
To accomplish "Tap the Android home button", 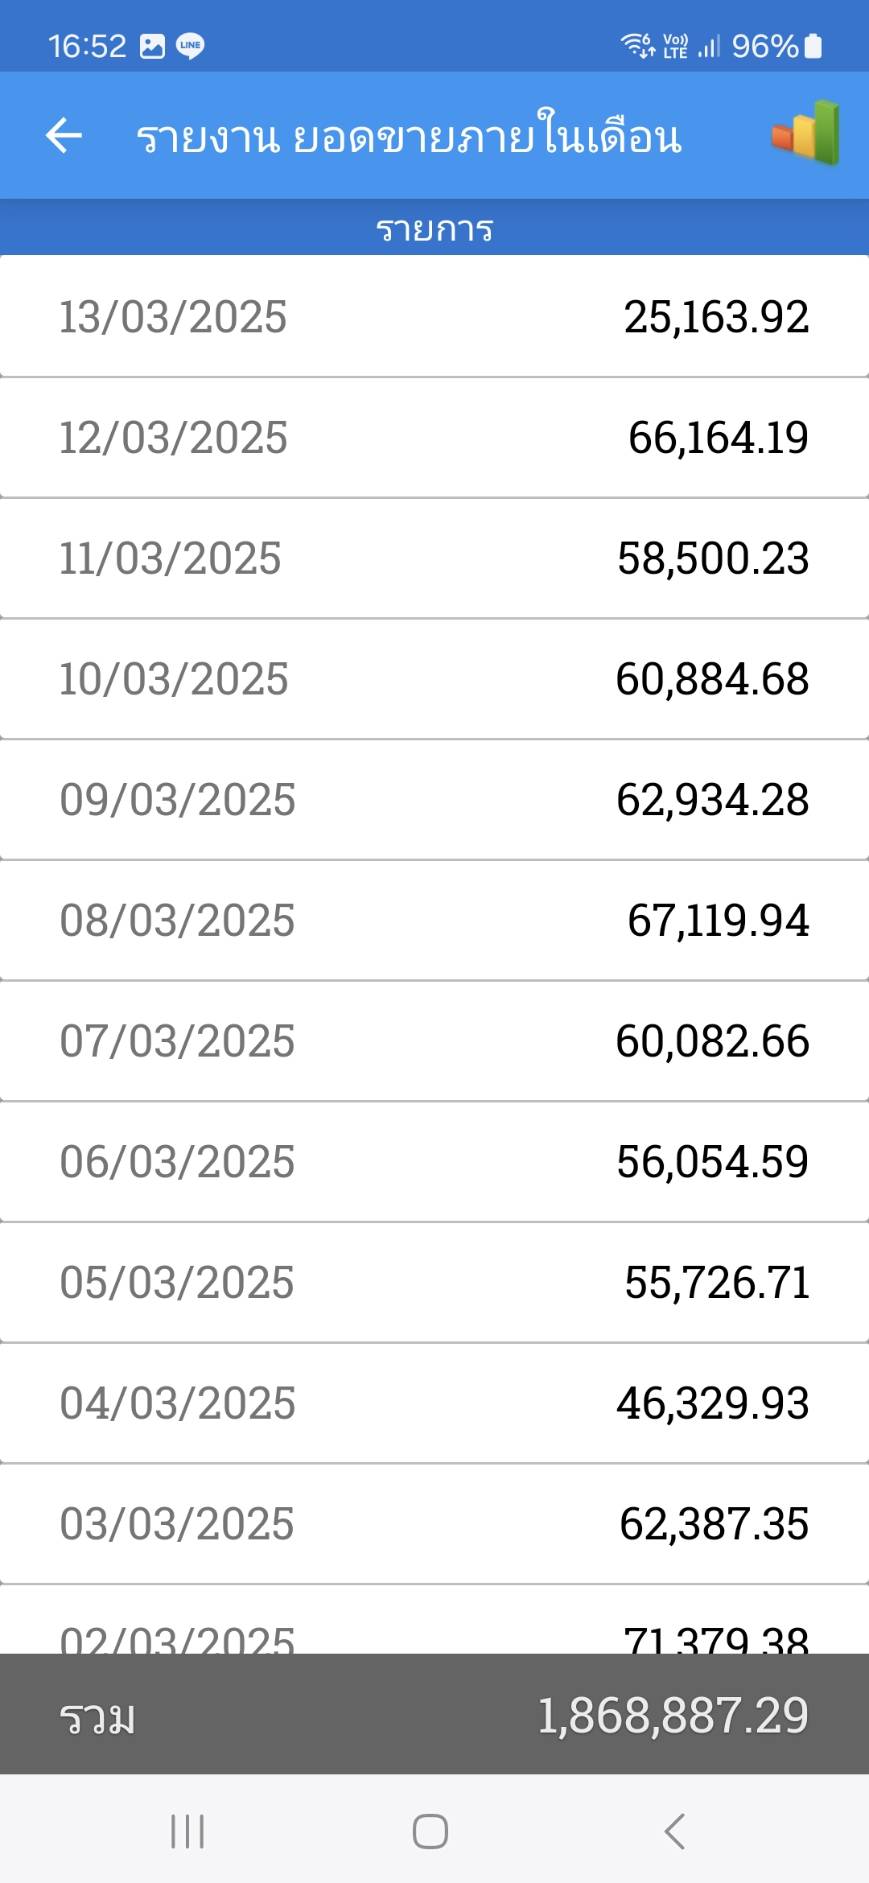I will coord(430,1831).
